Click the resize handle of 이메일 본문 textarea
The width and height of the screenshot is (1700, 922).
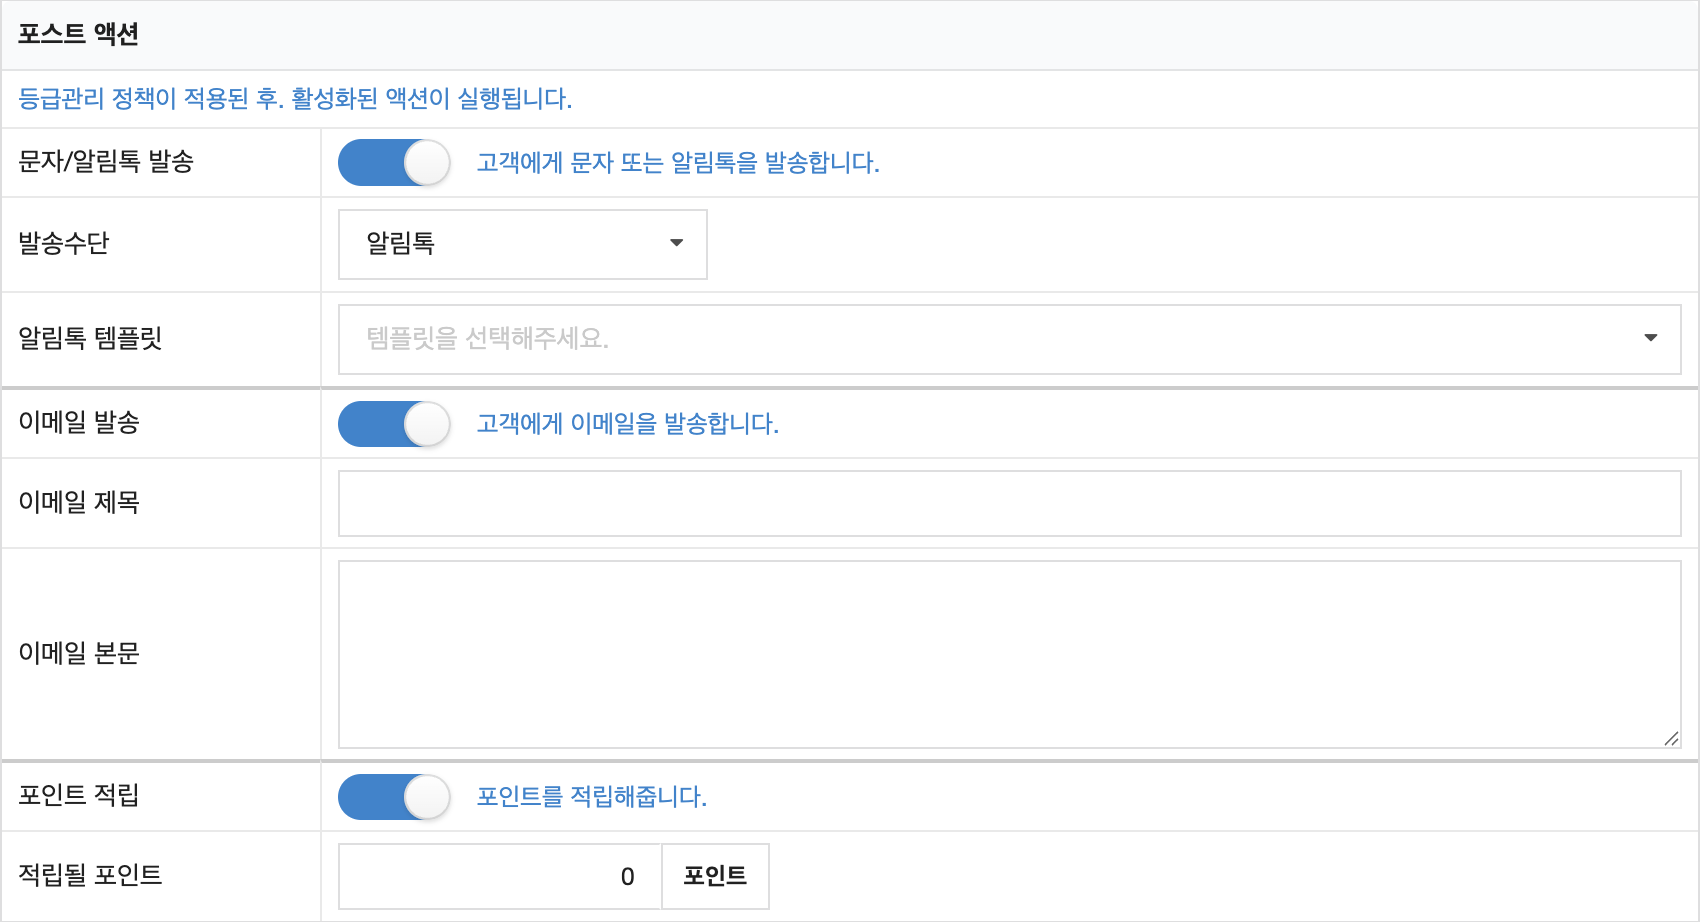1671,739
